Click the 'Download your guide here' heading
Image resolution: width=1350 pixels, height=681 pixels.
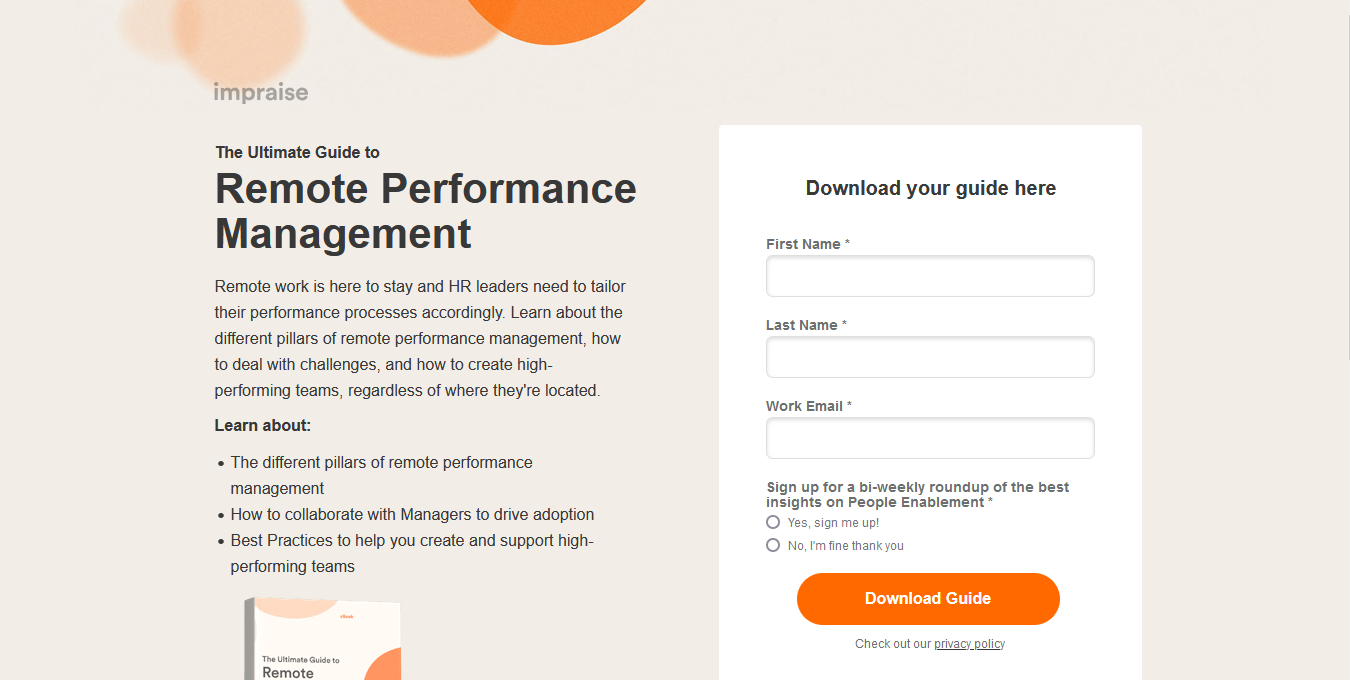(931, 188)
